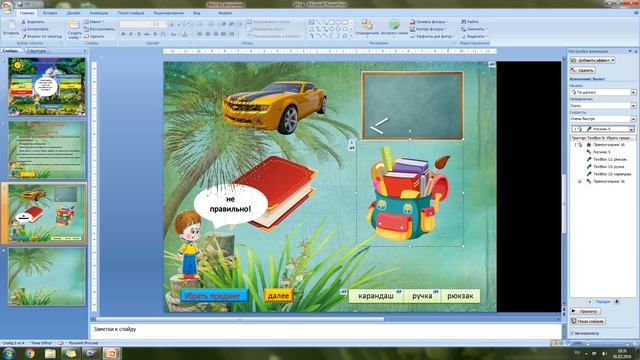Viewport: 640px width, 360px height.
Task: Click Replace (Заменить) in ribbon
Action: [473, 29]
